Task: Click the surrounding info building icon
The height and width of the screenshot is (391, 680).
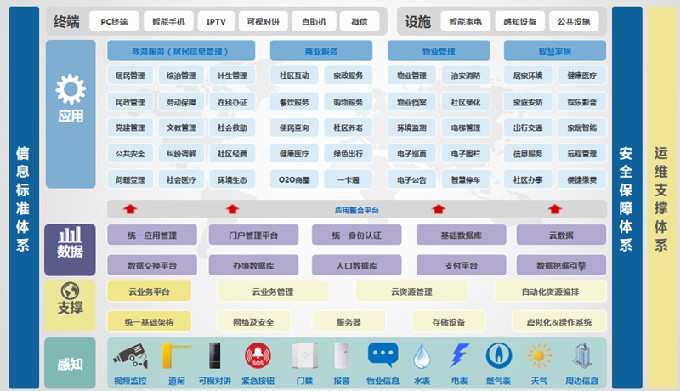Action: tap(582, 355)
